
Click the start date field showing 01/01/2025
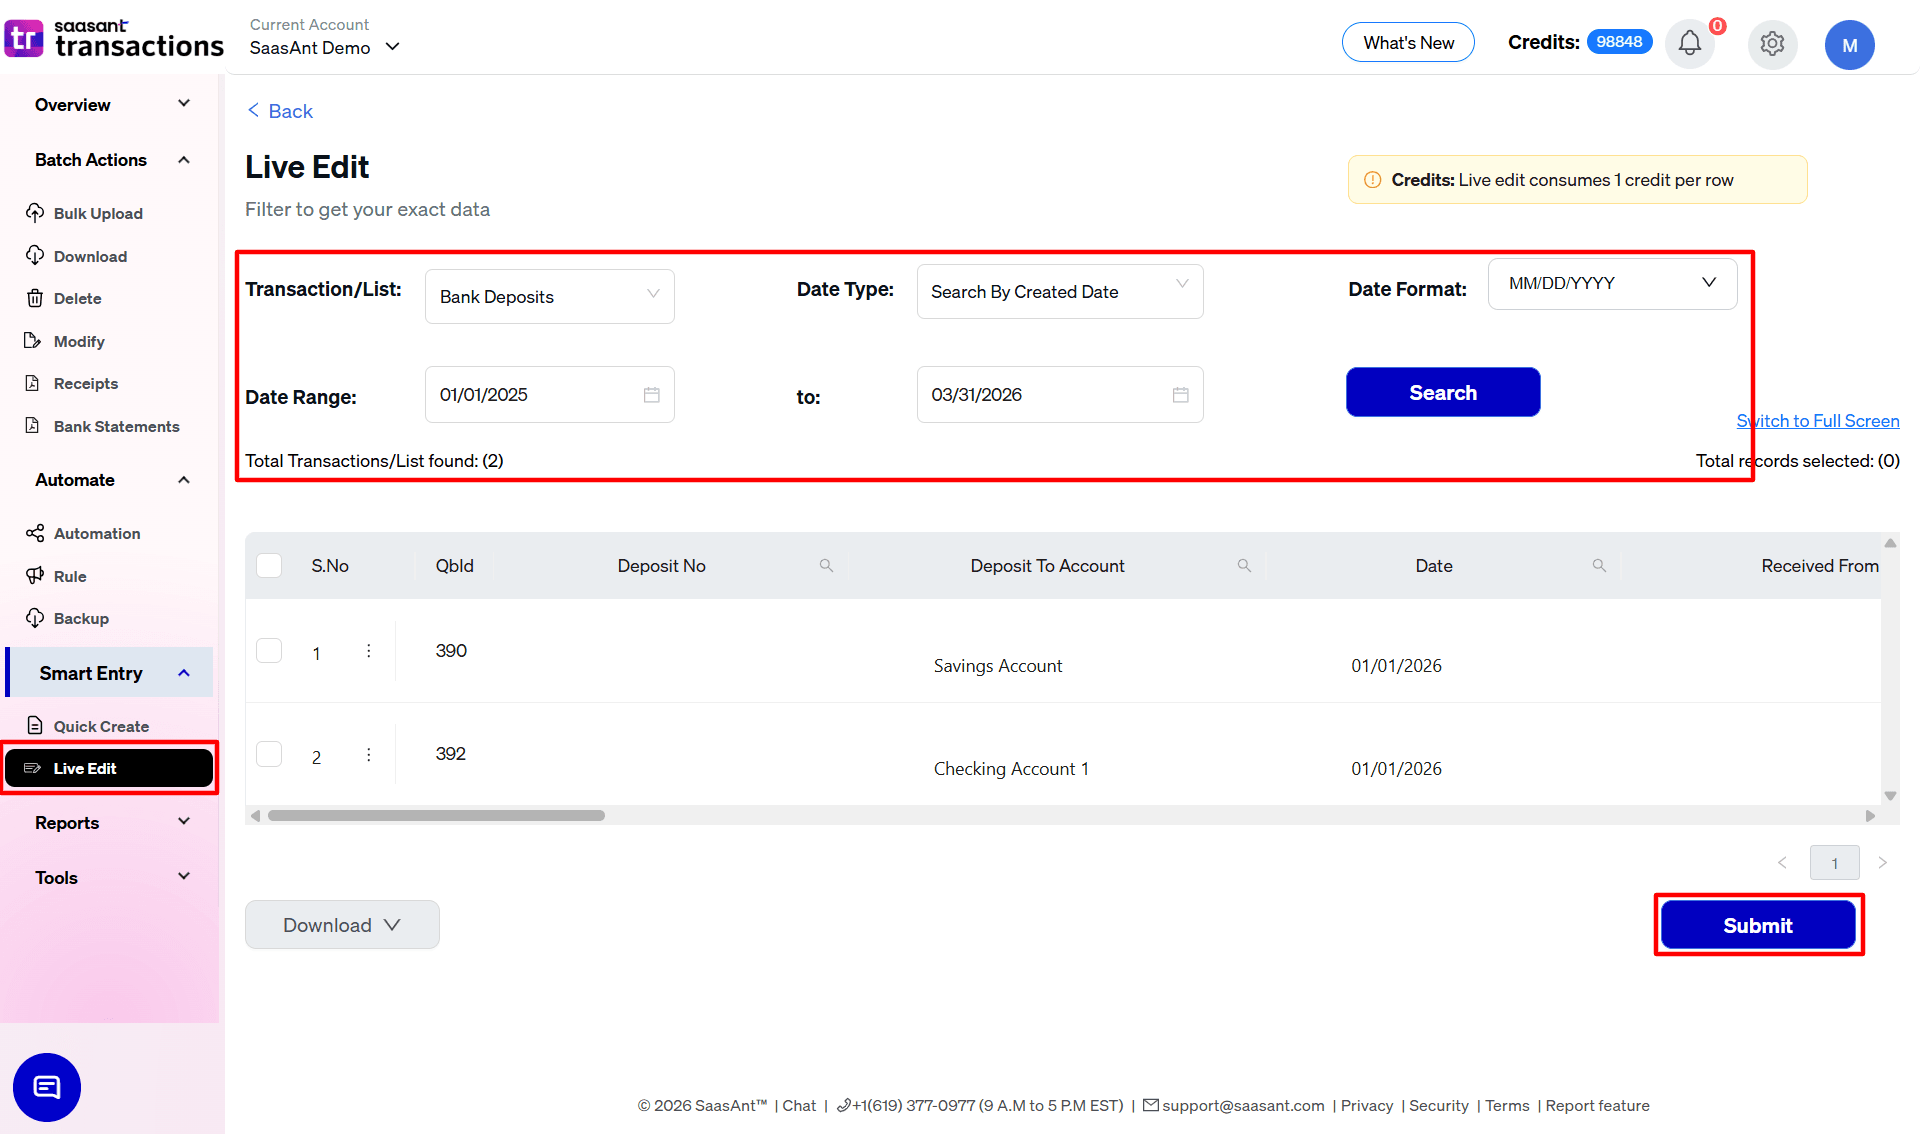tap(549, 394)
